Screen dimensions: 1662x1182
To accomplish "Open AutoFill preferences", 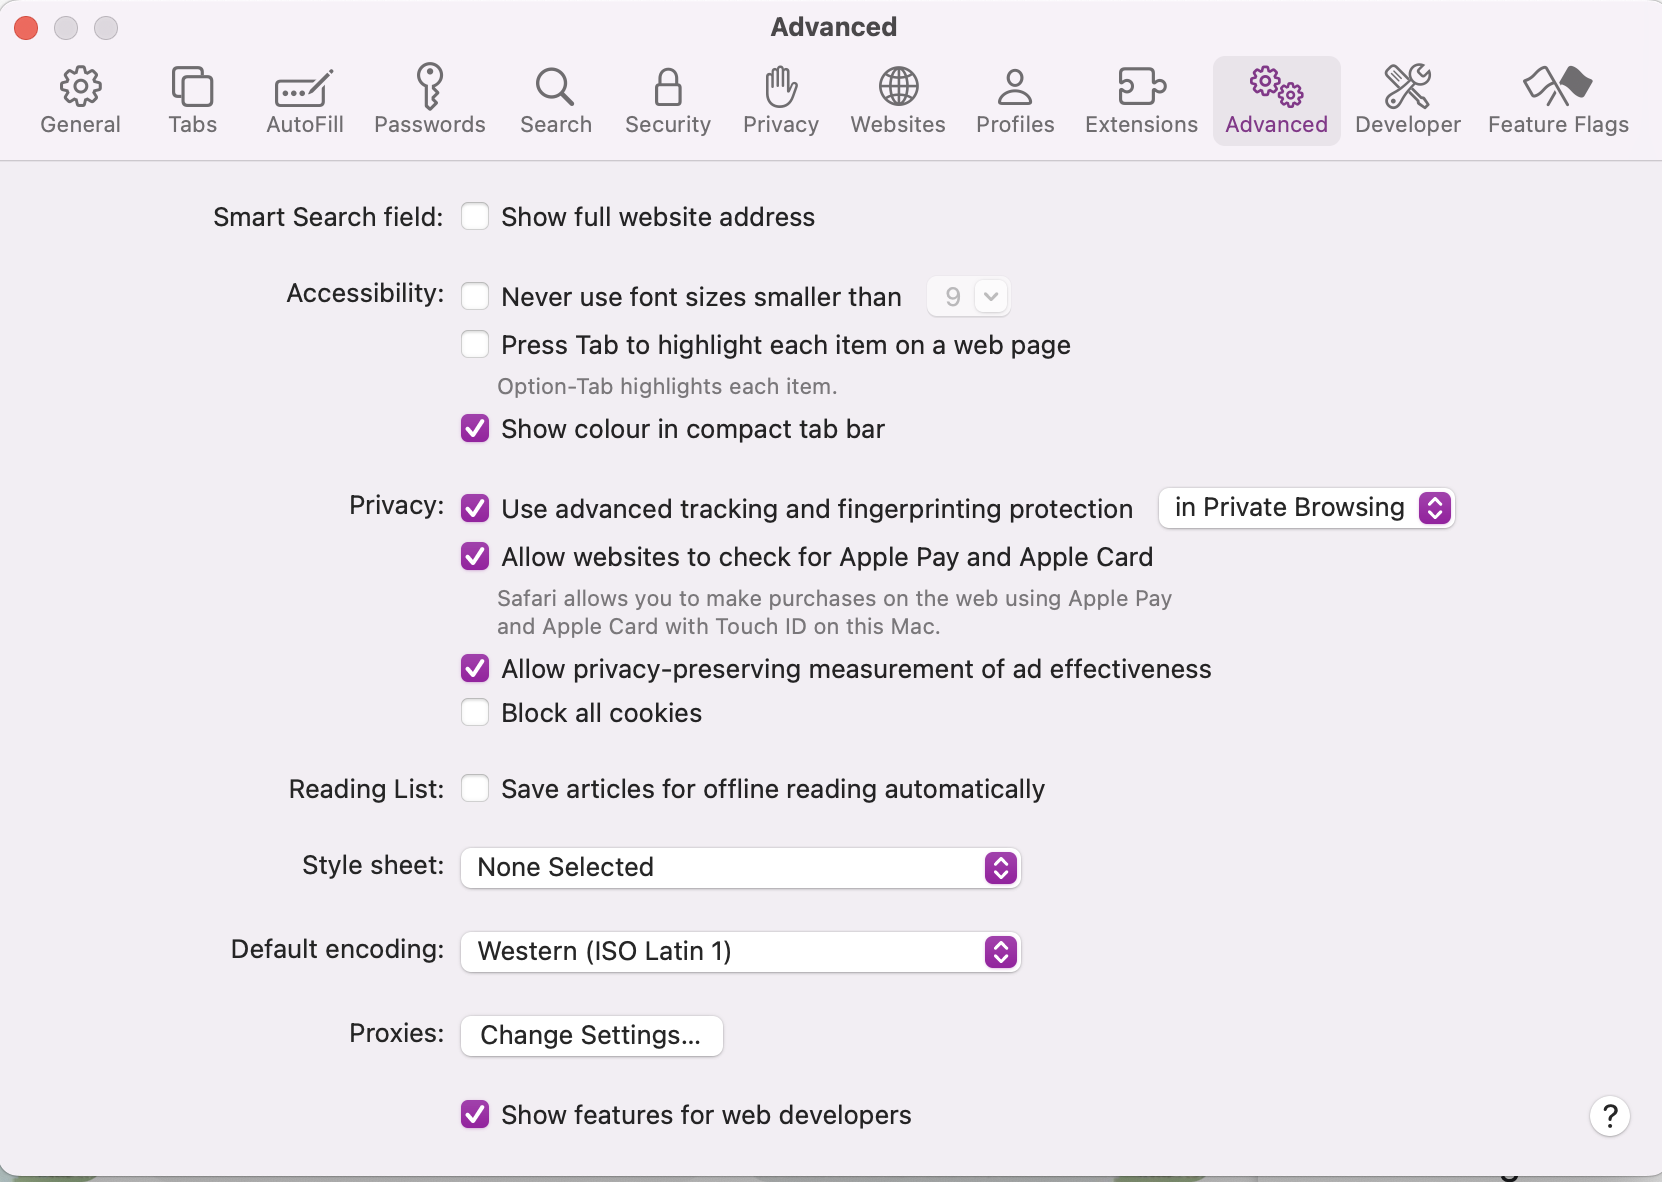I will (x=304, y=100).
